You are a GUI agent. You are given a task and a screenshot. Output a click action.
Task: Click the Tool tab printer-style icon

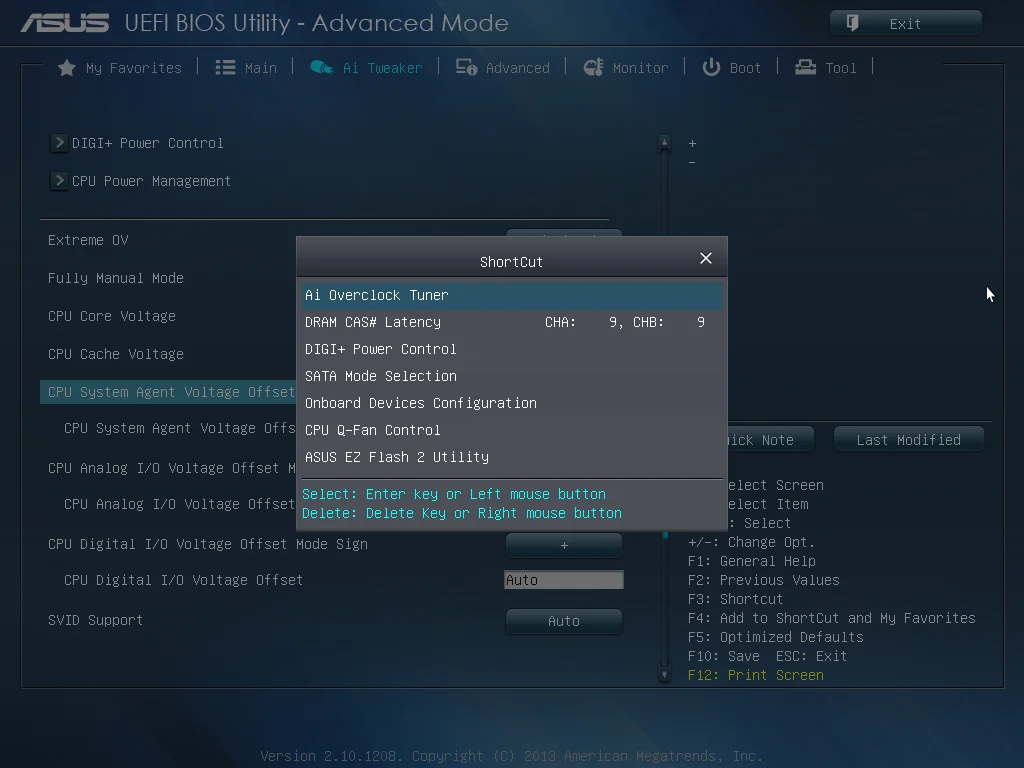(805, 67)
